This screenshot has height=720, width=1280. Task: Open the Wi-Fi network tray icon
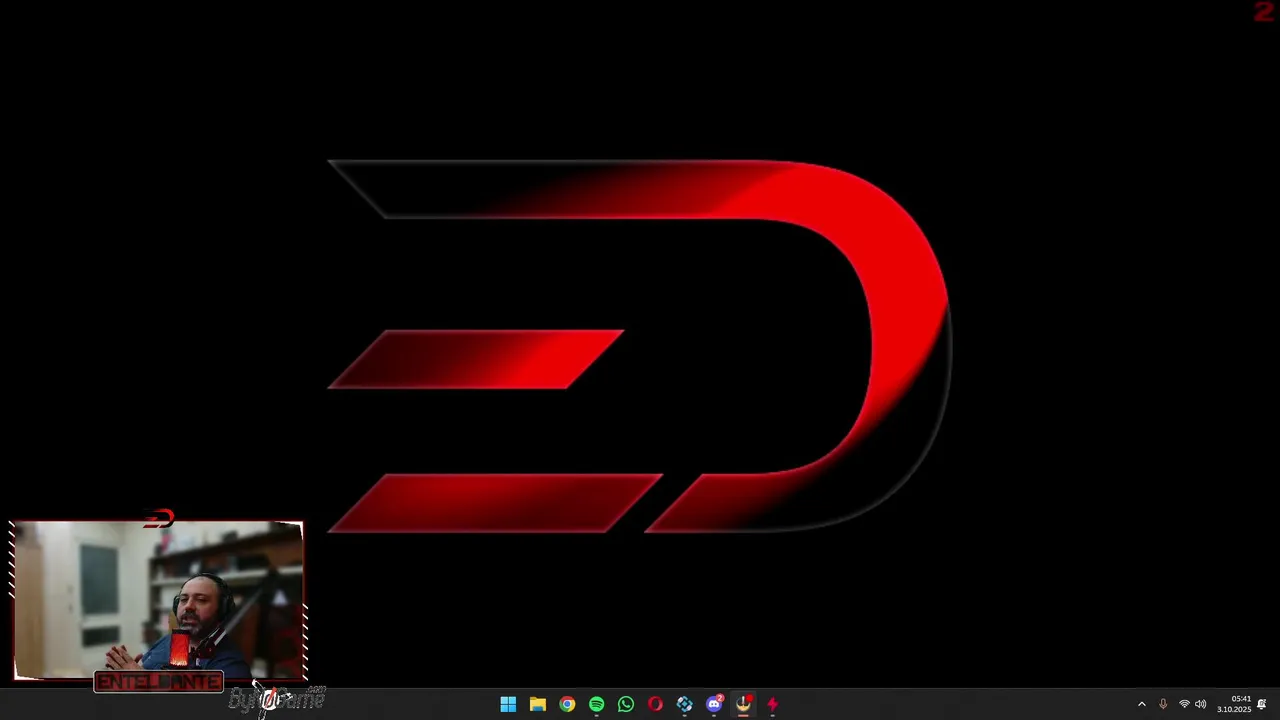click(1184, 704)
